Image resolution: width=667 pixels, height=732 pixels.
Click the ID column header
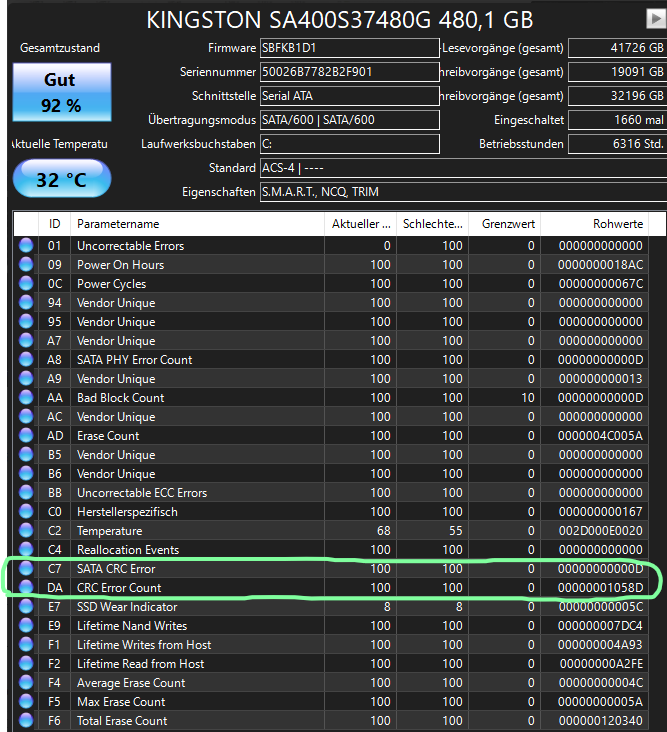[55, 224]
